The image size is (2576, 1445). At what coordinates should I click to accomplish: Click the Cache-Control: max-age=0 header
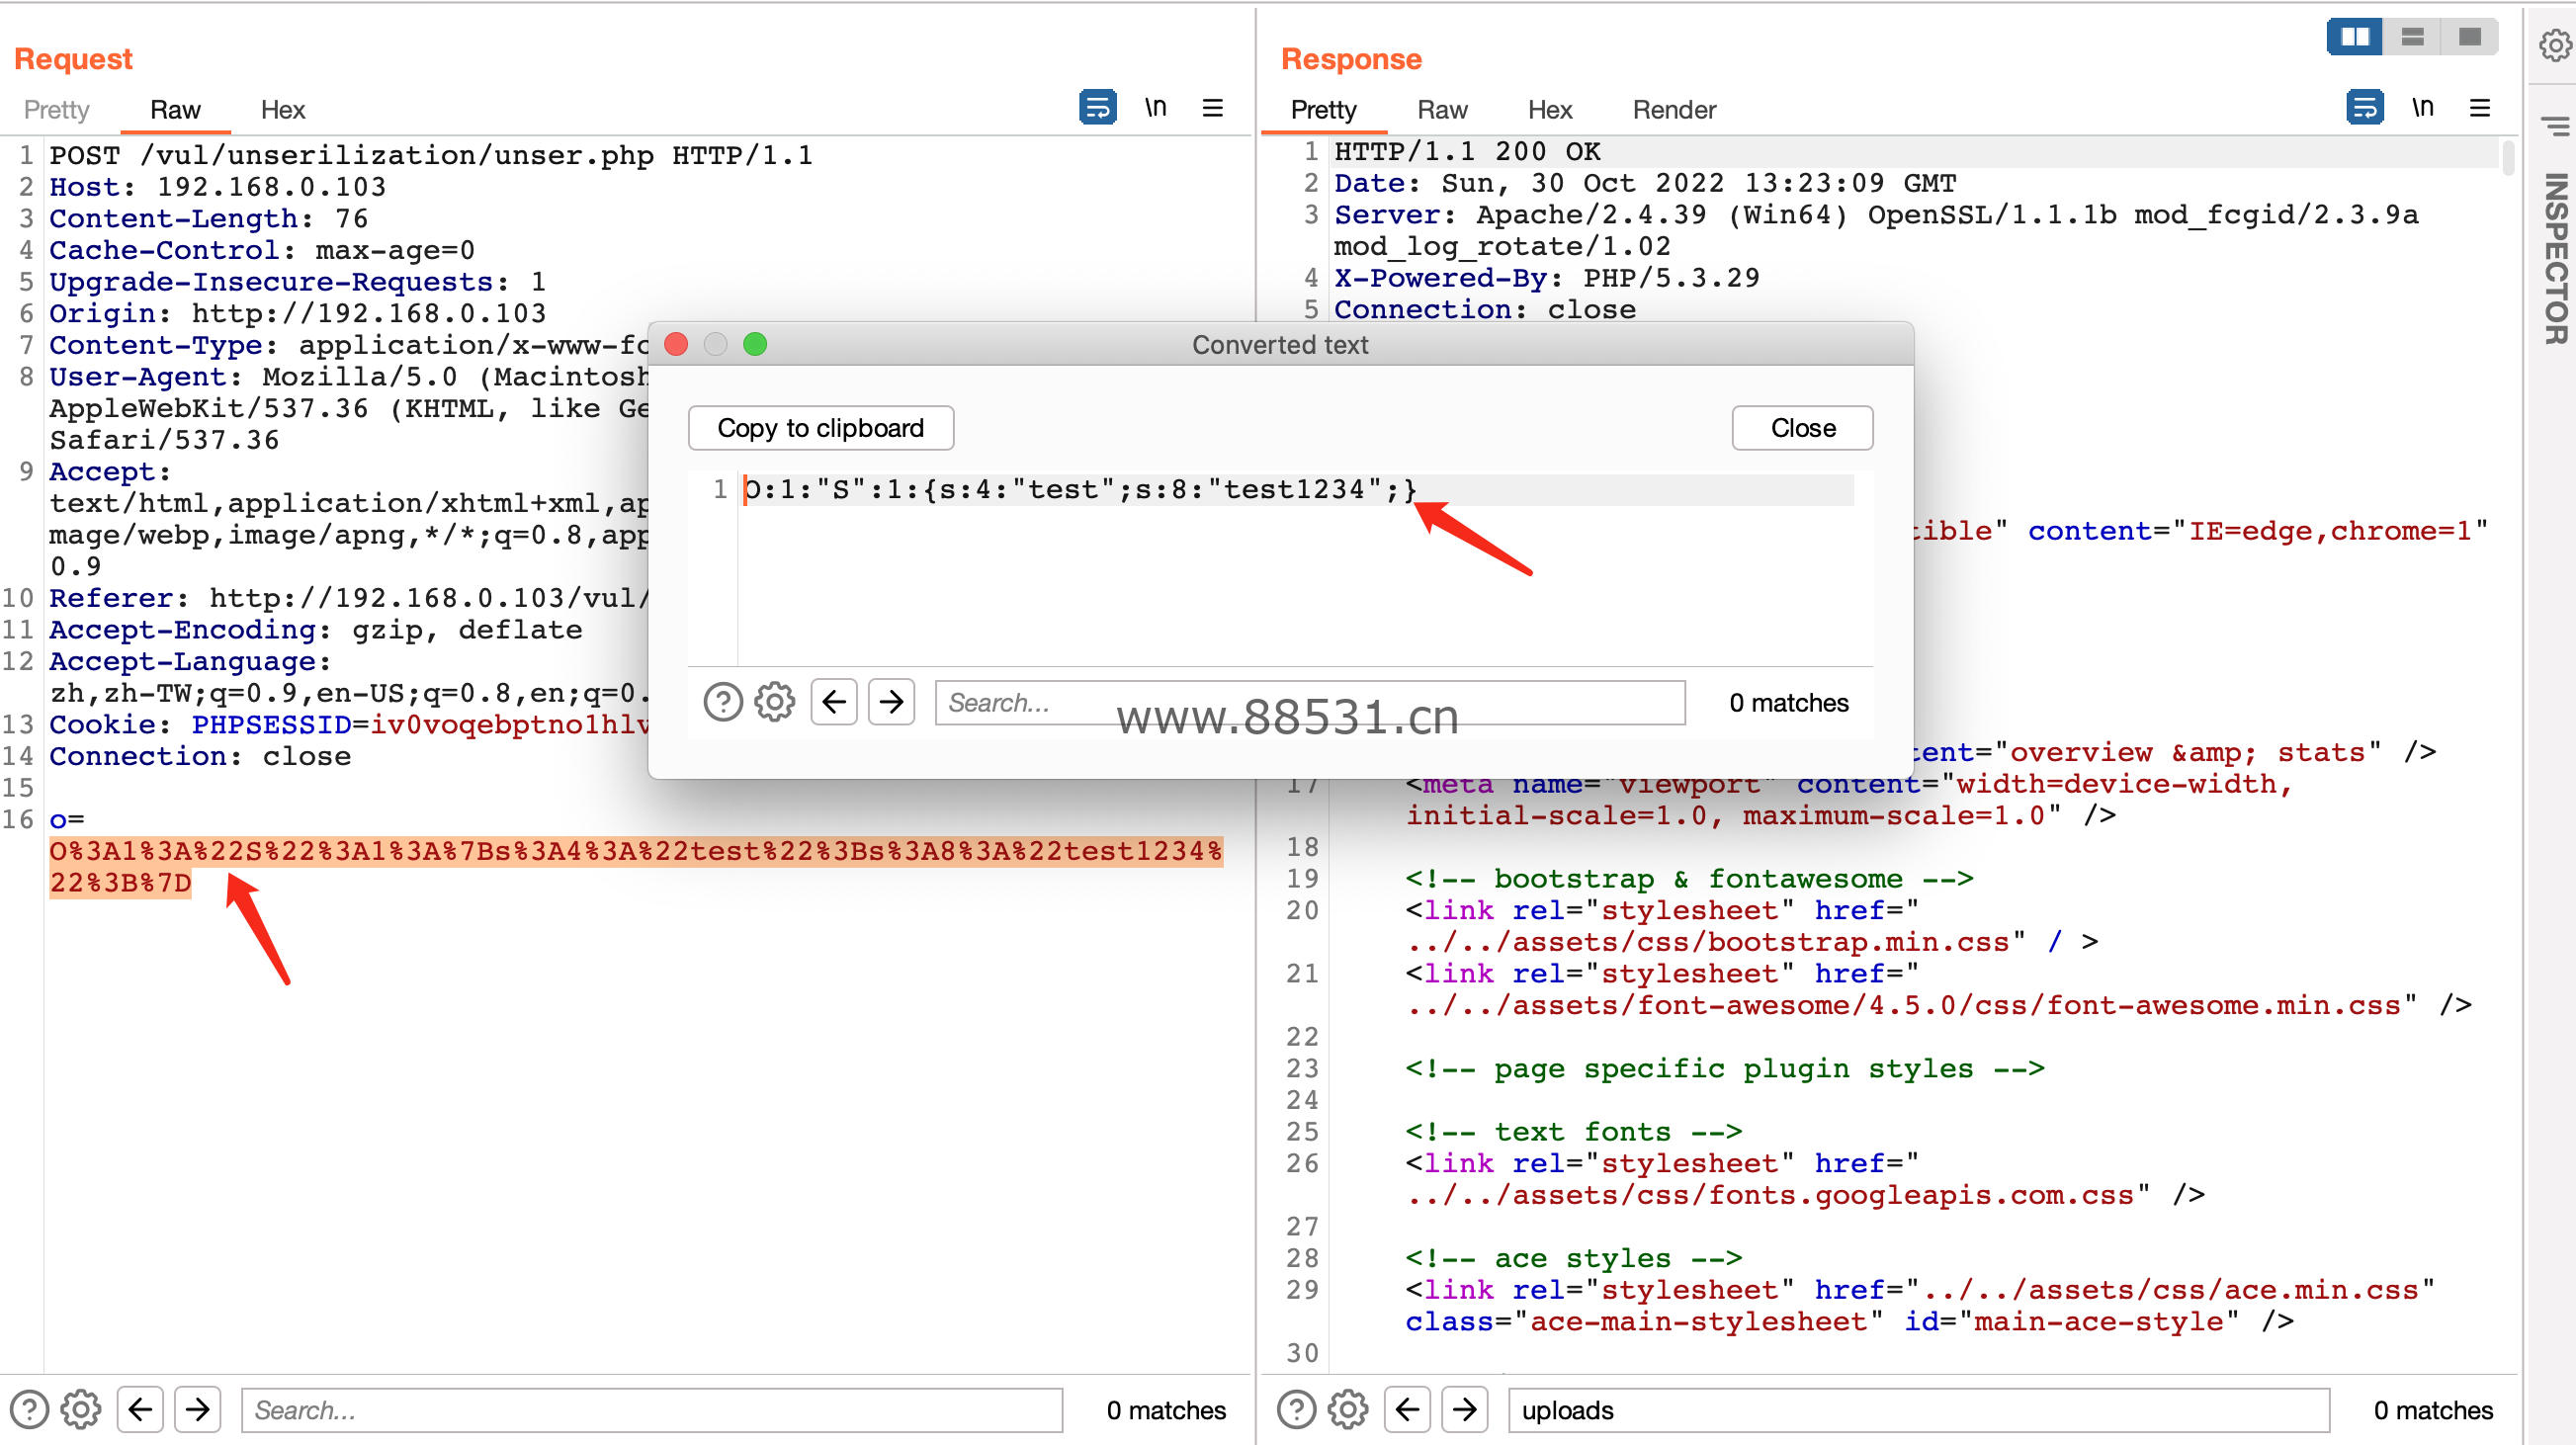262,250
